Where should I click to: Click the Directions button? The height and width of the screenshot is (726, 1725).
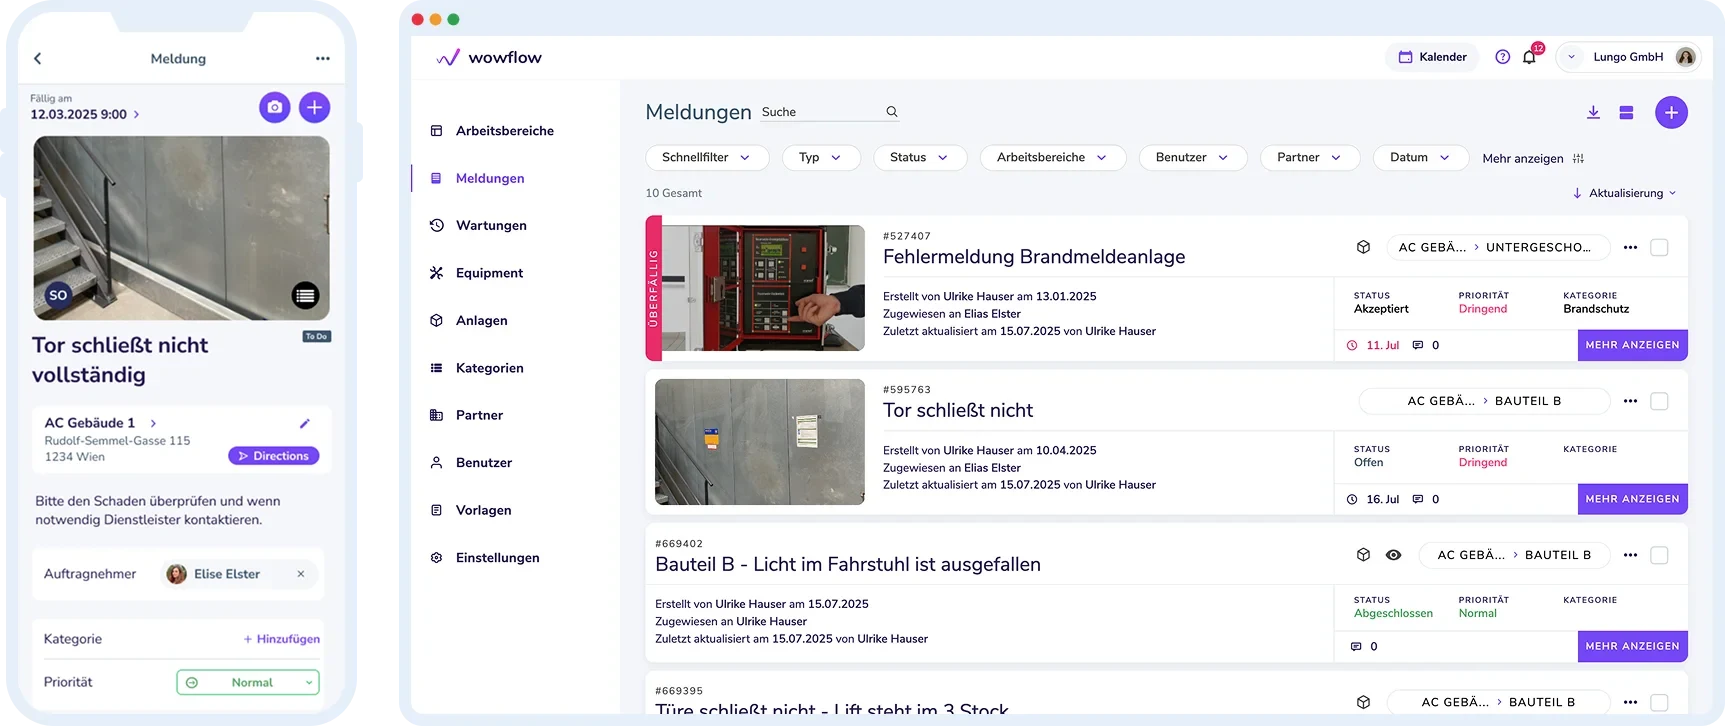(x=273, y=456)
